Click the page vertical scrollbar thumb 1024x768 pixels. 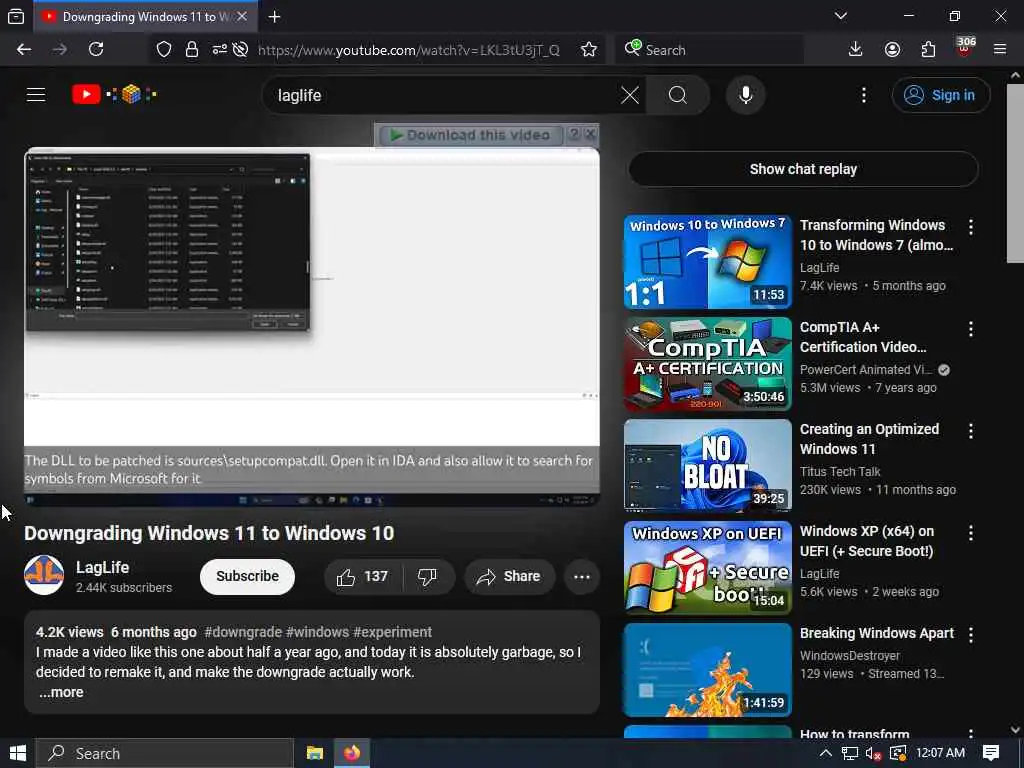click(1015, 173)
